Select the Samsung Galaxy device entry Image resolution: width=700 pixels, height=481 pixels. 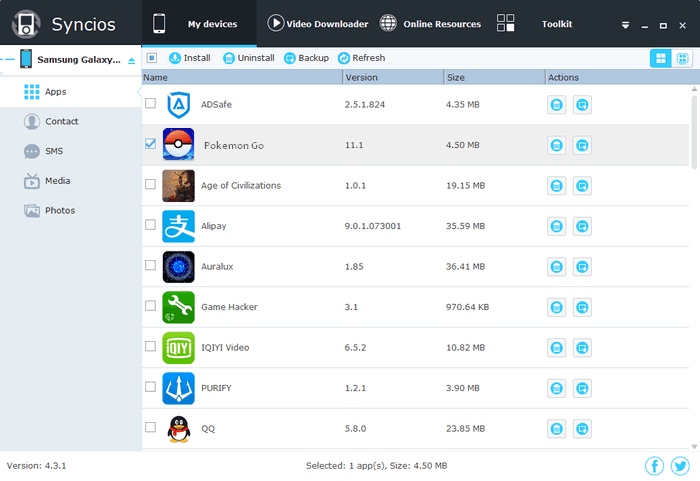71,59
